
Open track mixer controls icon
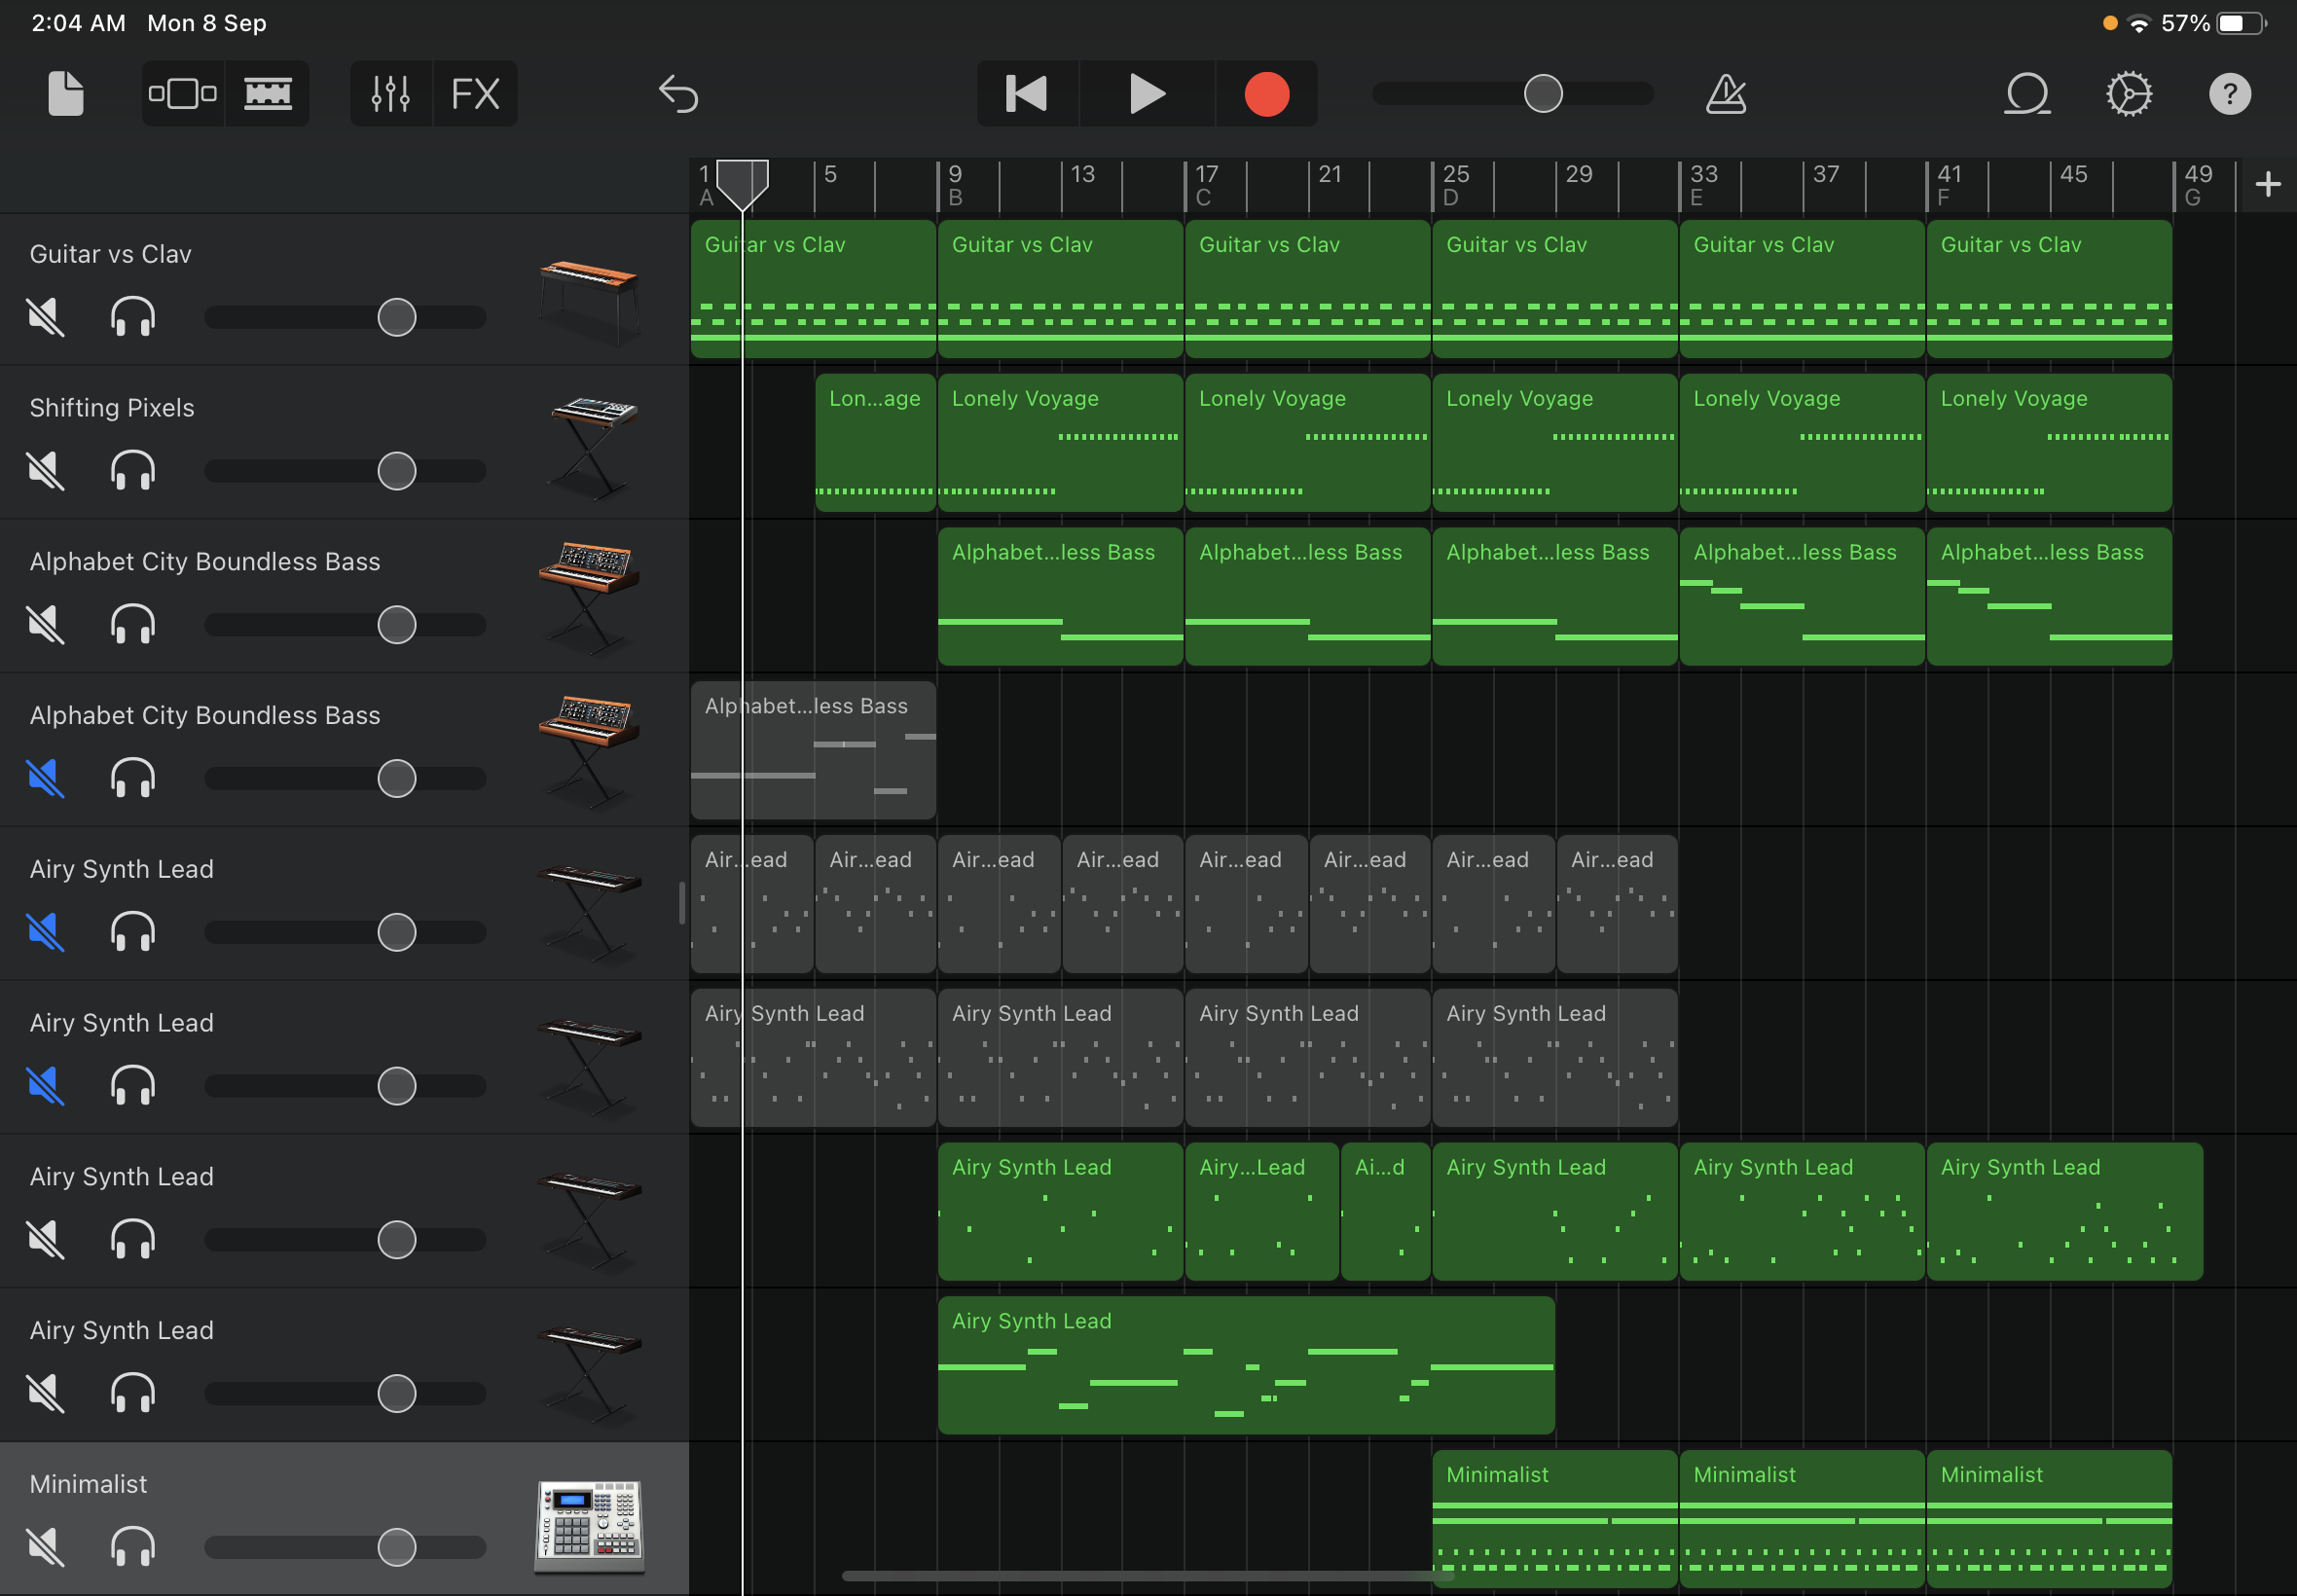[390, 94]
